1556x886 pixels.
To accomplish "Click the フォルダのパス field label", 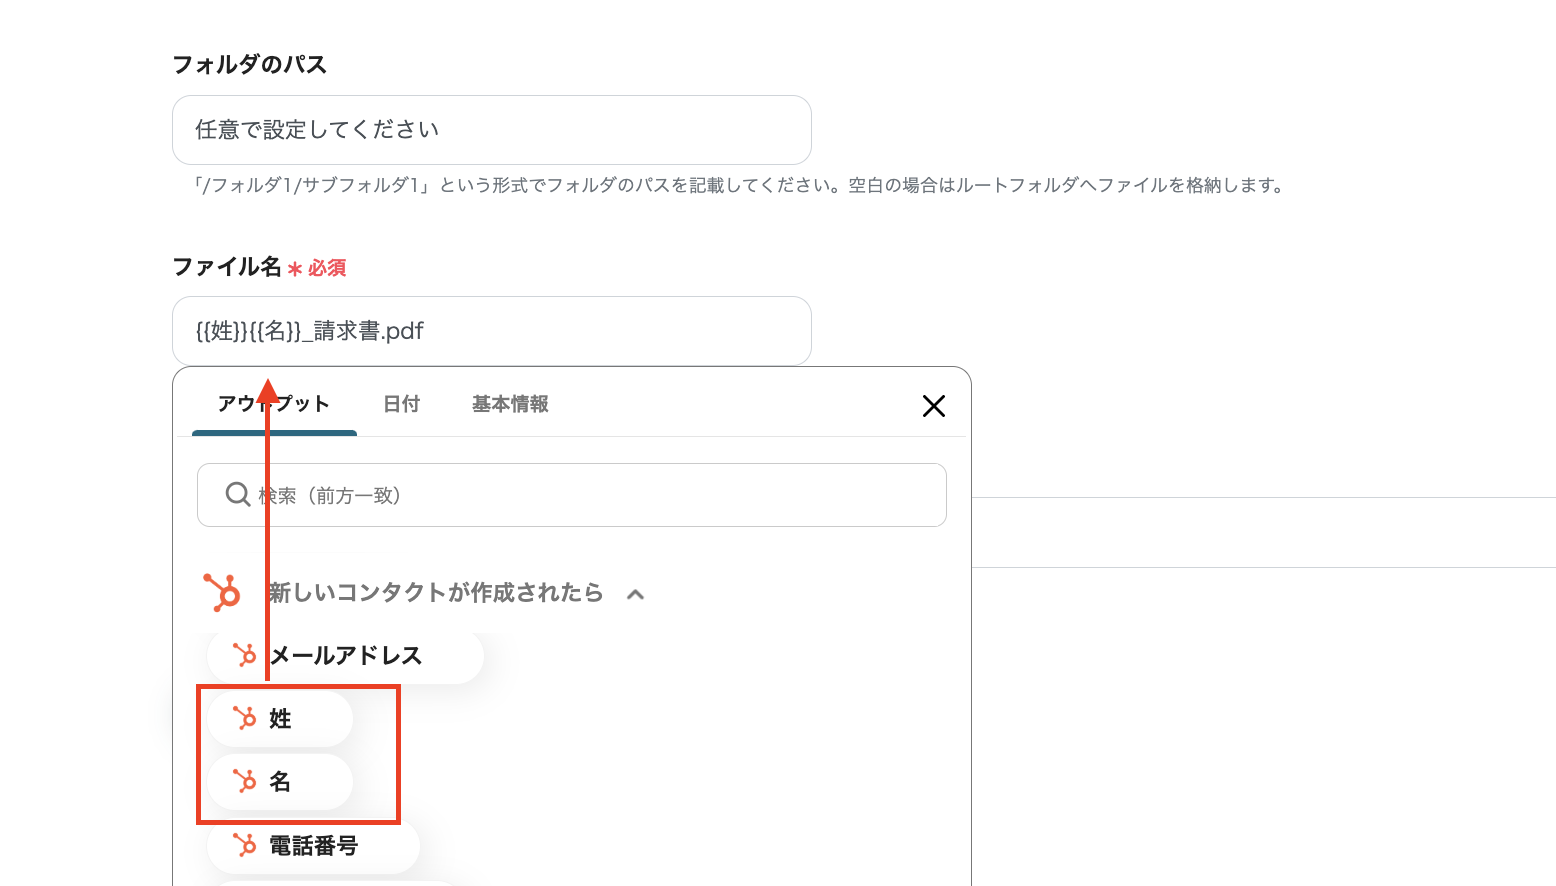I will [x=250, y=65].
